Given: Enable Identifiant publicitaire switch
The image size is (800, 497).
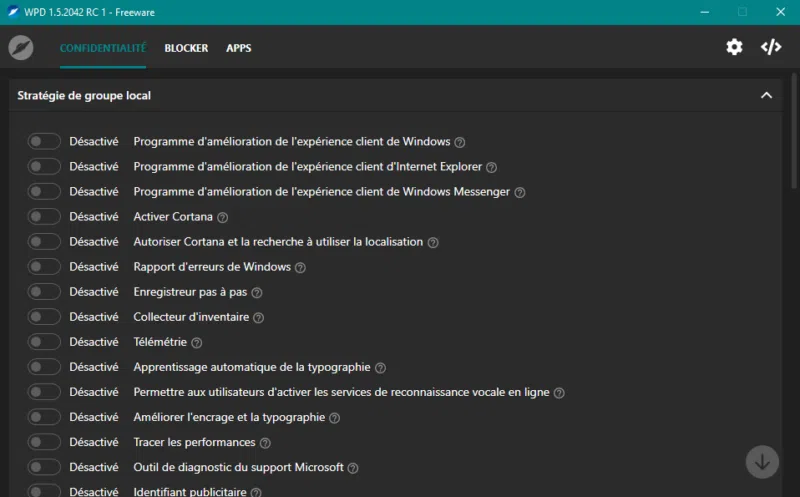Looking at the screenshot, I should click(44, 491).
